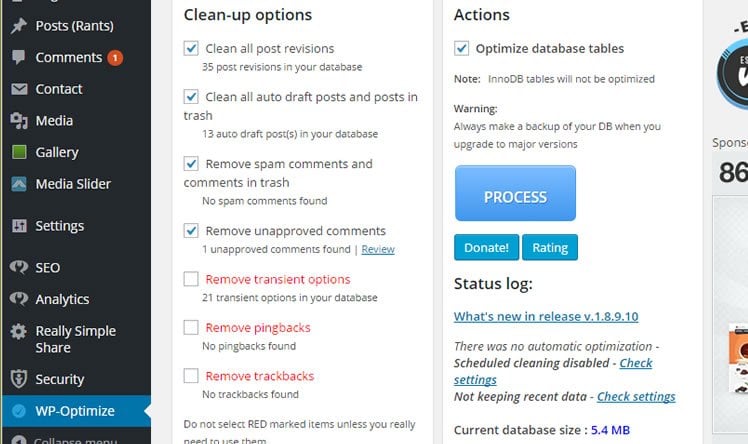Click the Settings sliders icon
This screenshot has height=444, width=748.
[x=19, y=226]
